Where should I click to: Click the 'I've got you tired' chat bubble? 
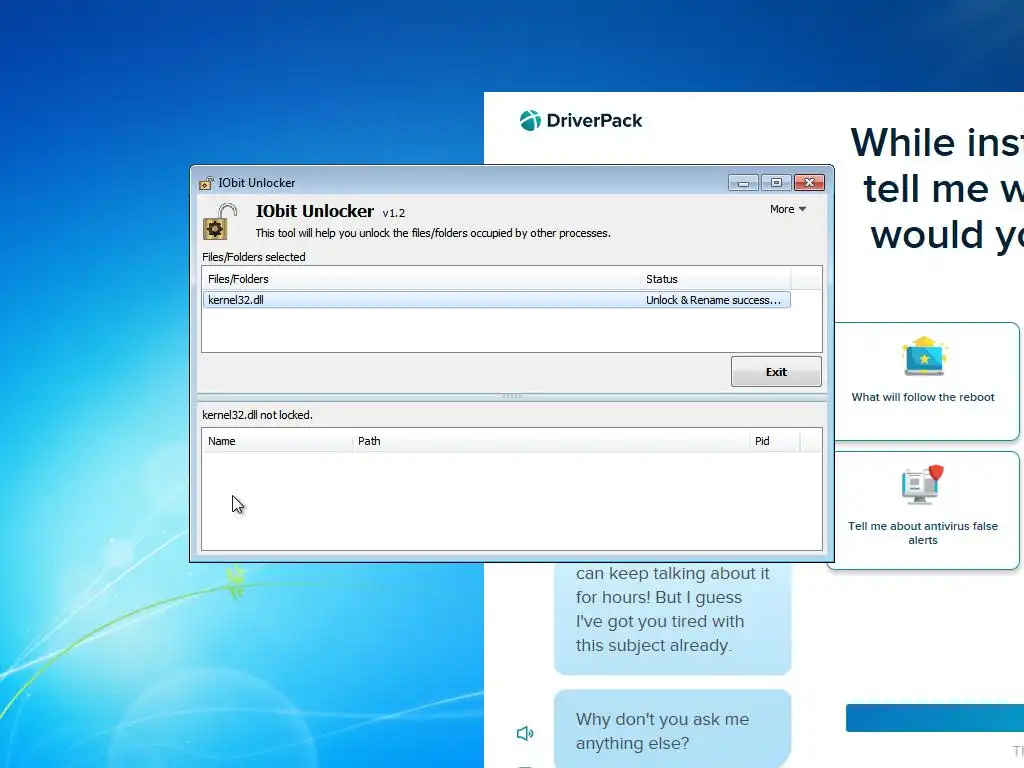[673, 618]
